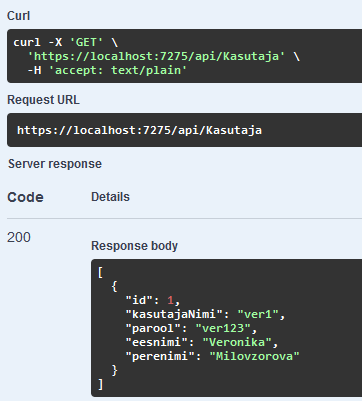This screenshot has width=362, height=401.
Task: Click the Response body label
Action: coord(134,246)
